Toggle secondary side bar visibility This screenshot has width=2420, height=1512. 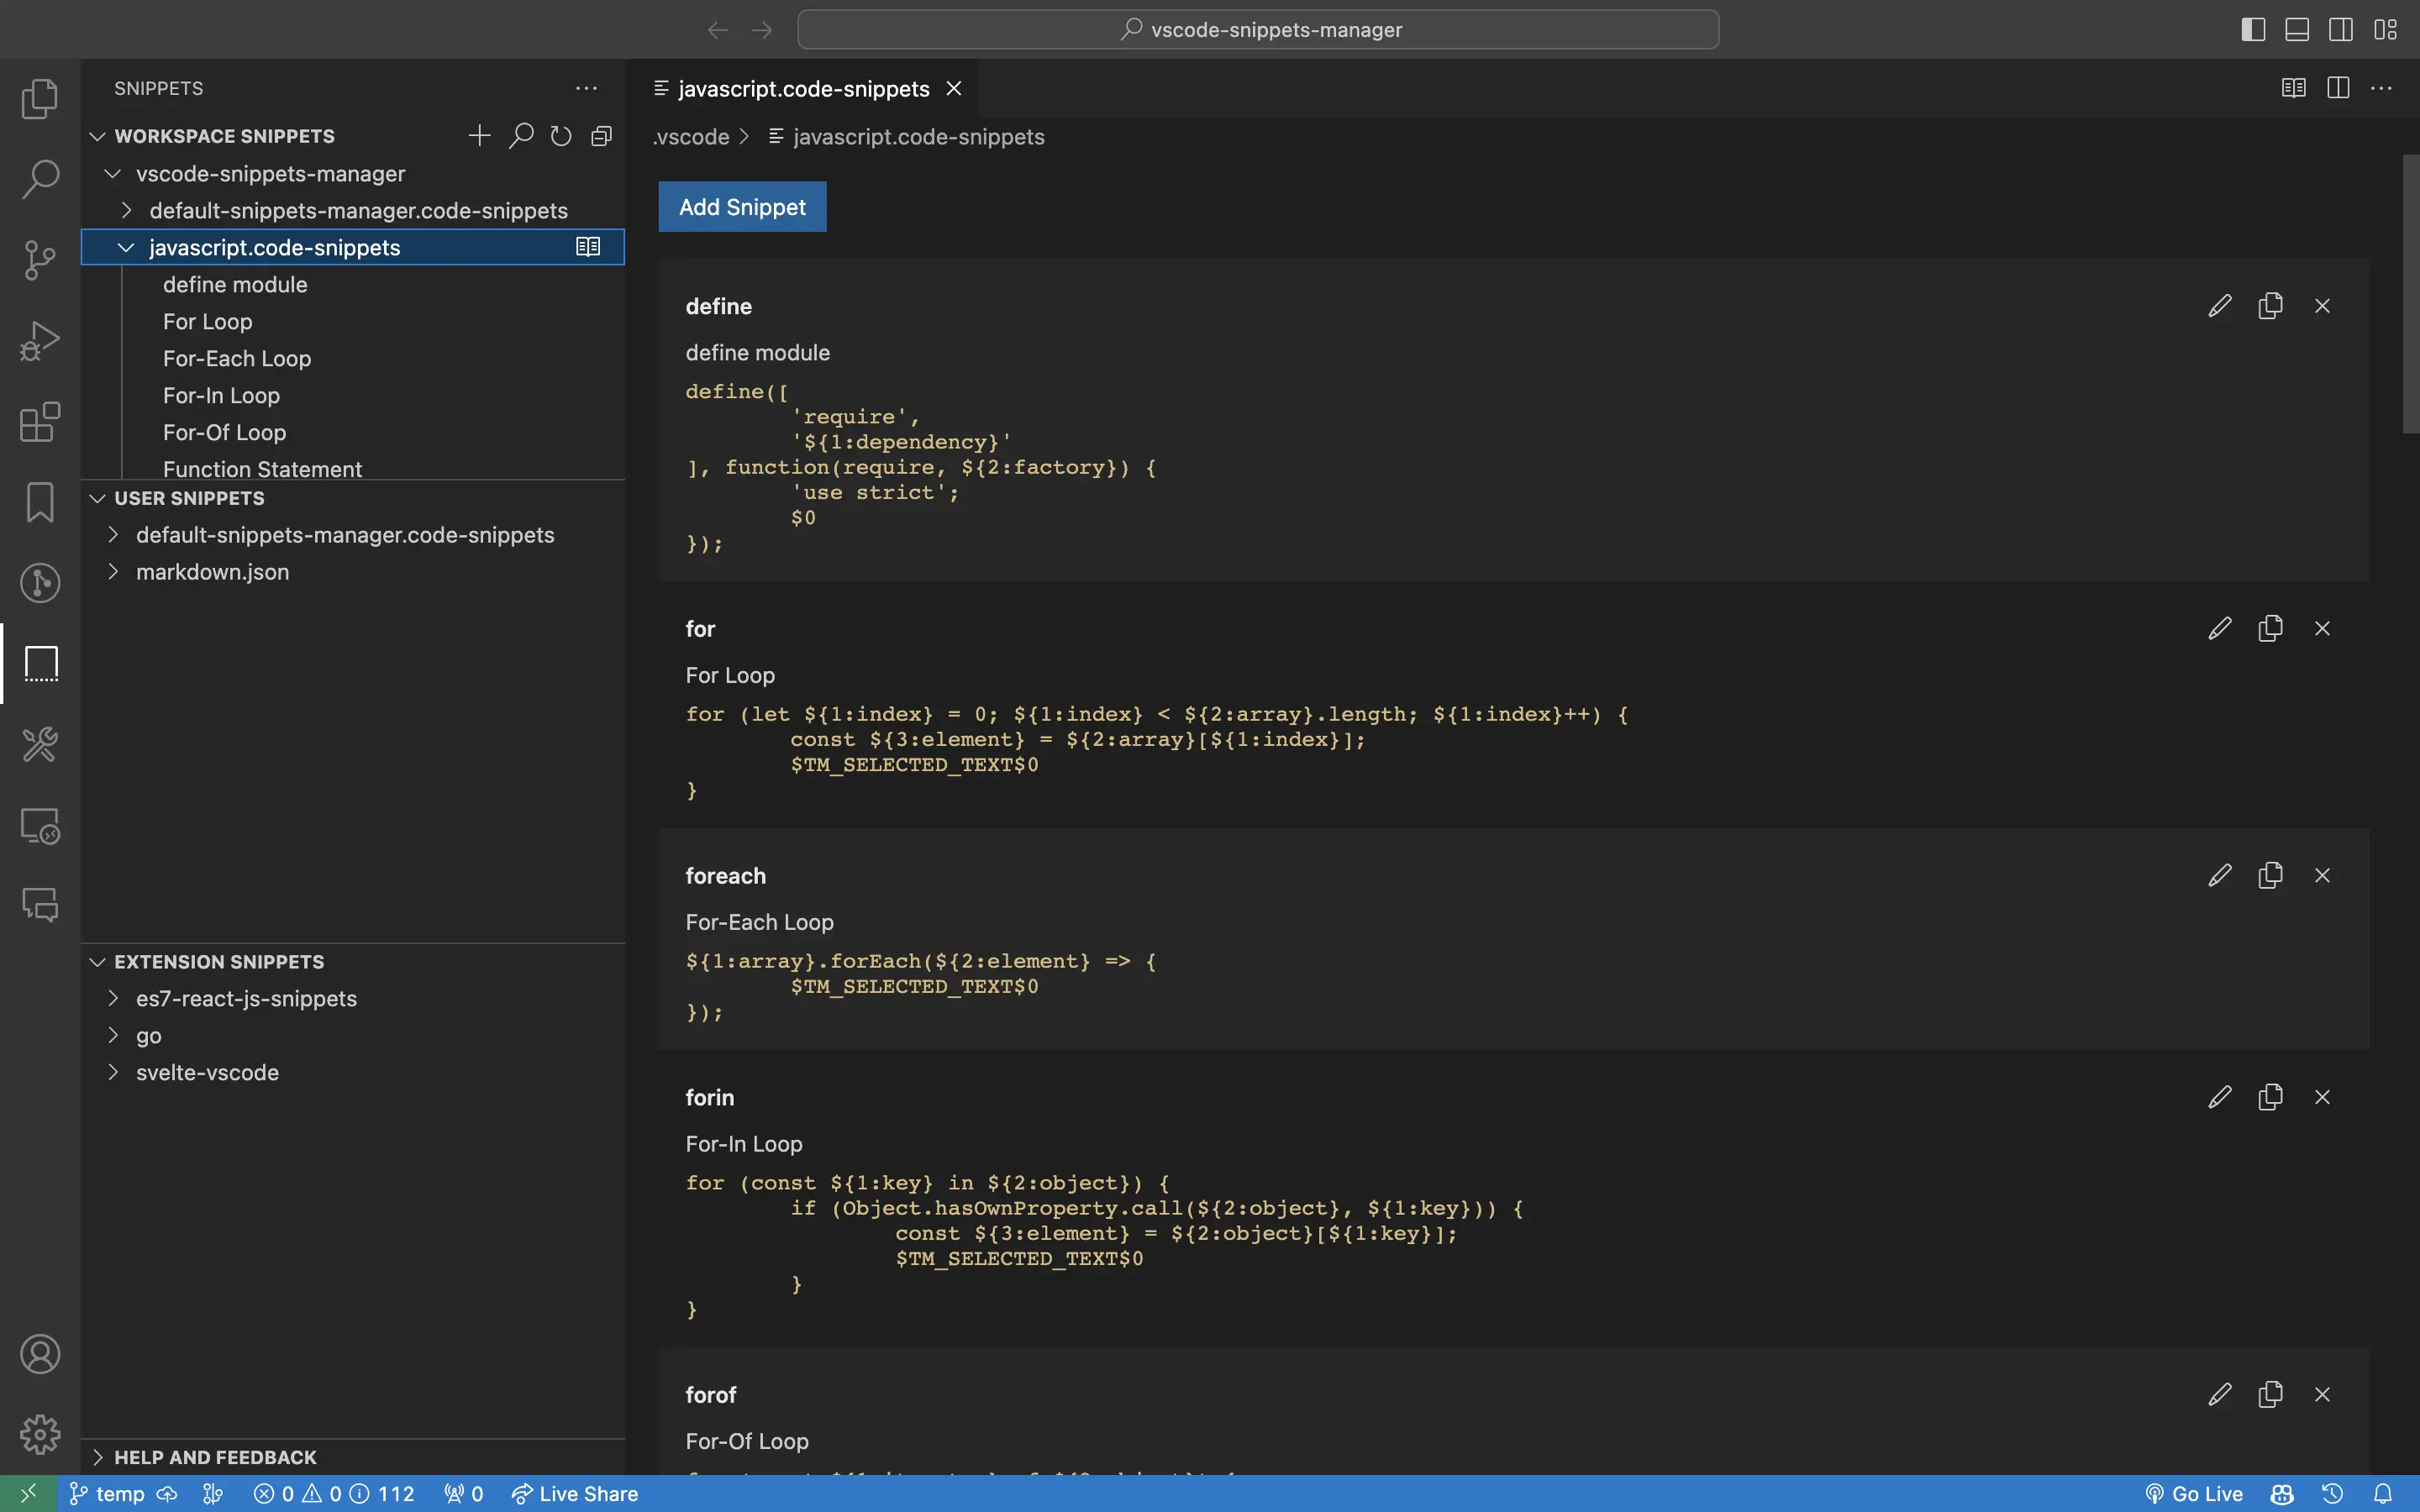[2340, 30]
